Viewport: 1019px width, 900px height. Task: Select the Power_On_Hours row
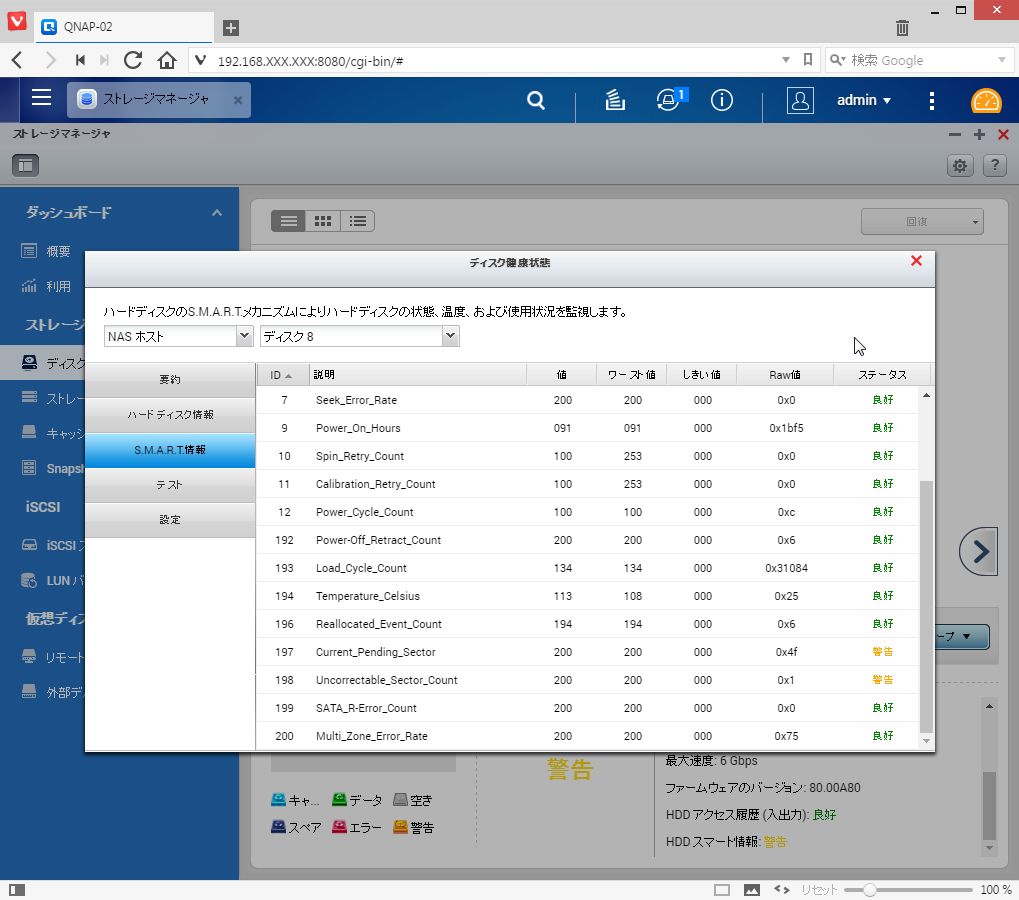tap(587, 428)
